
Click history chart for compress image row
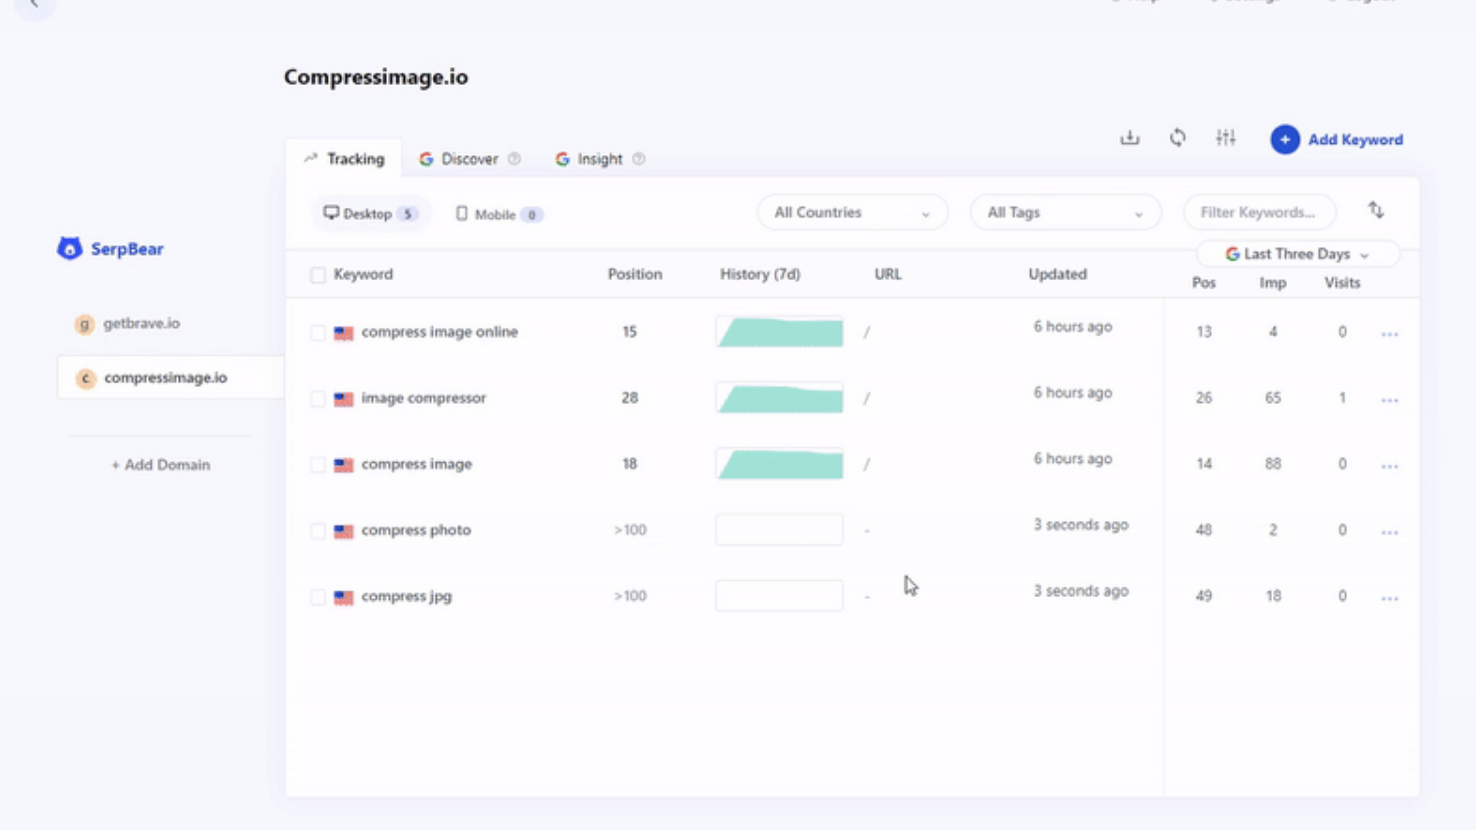[779, 464]
